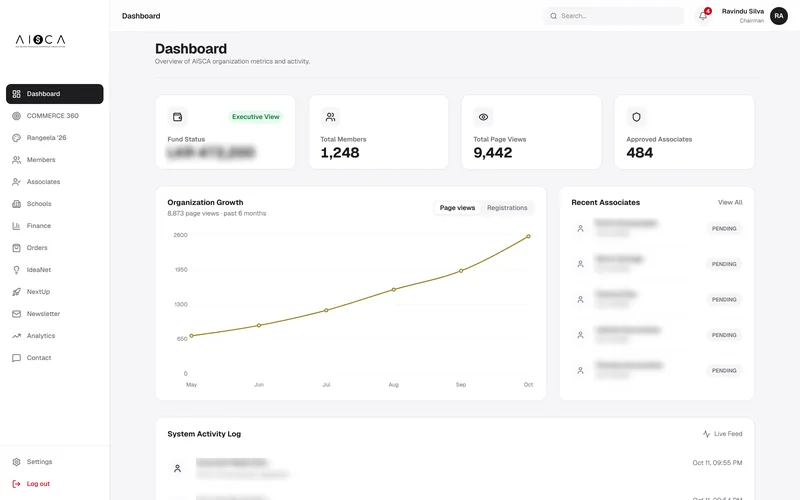
Task: Click the search magnifier icon
Action: pos(554,16)
